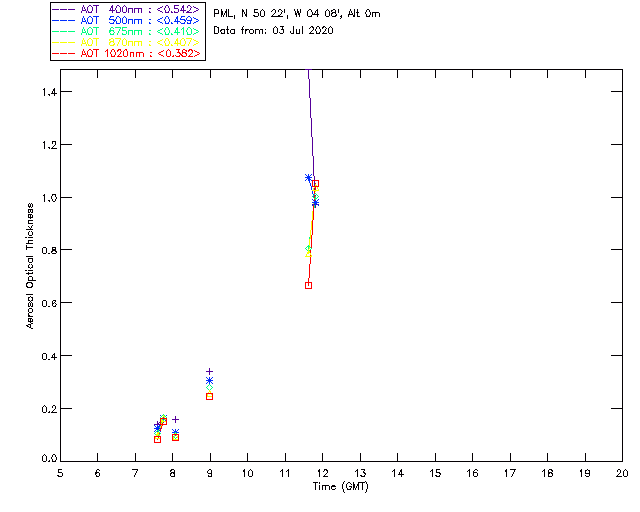Viewport: 640px width, 512px height.
Task: Click the red square marker near 0.25
Action: (x=209, y=396)
